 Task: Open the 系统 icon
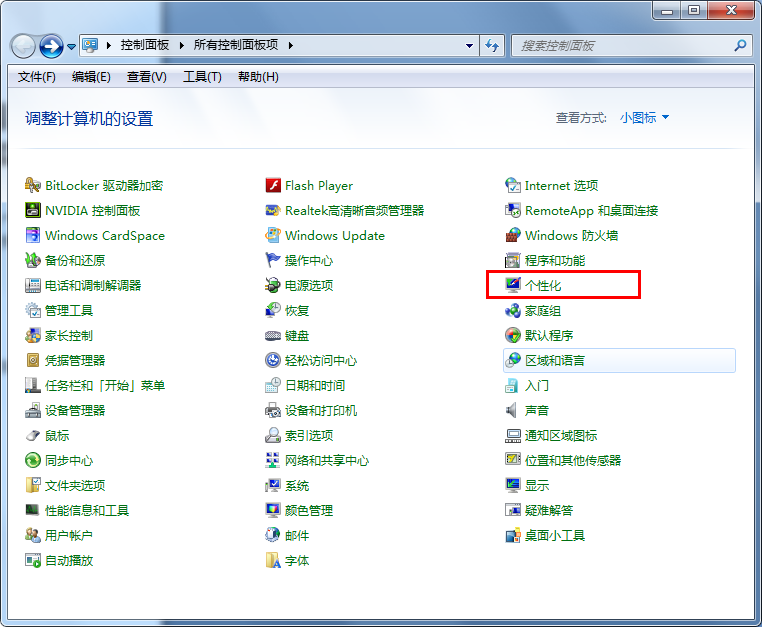pyautogui.click(x=273, y=485)
